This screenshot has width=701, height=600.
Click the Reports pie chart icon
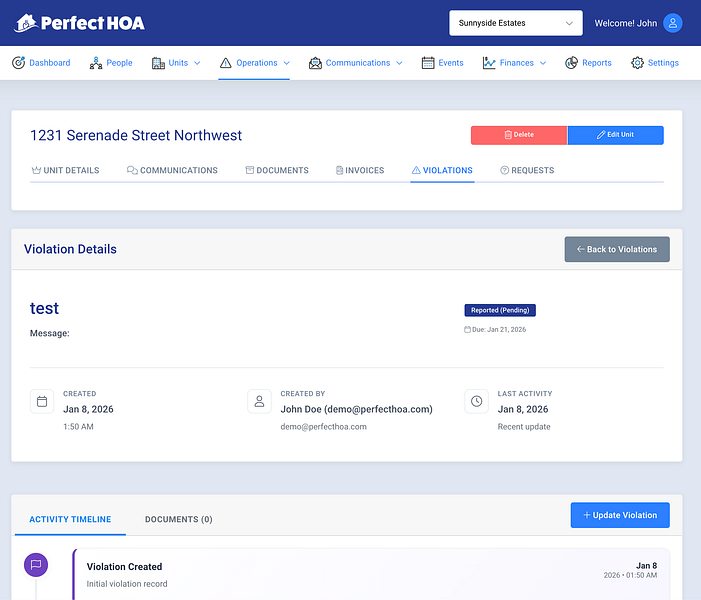(571, 63)
